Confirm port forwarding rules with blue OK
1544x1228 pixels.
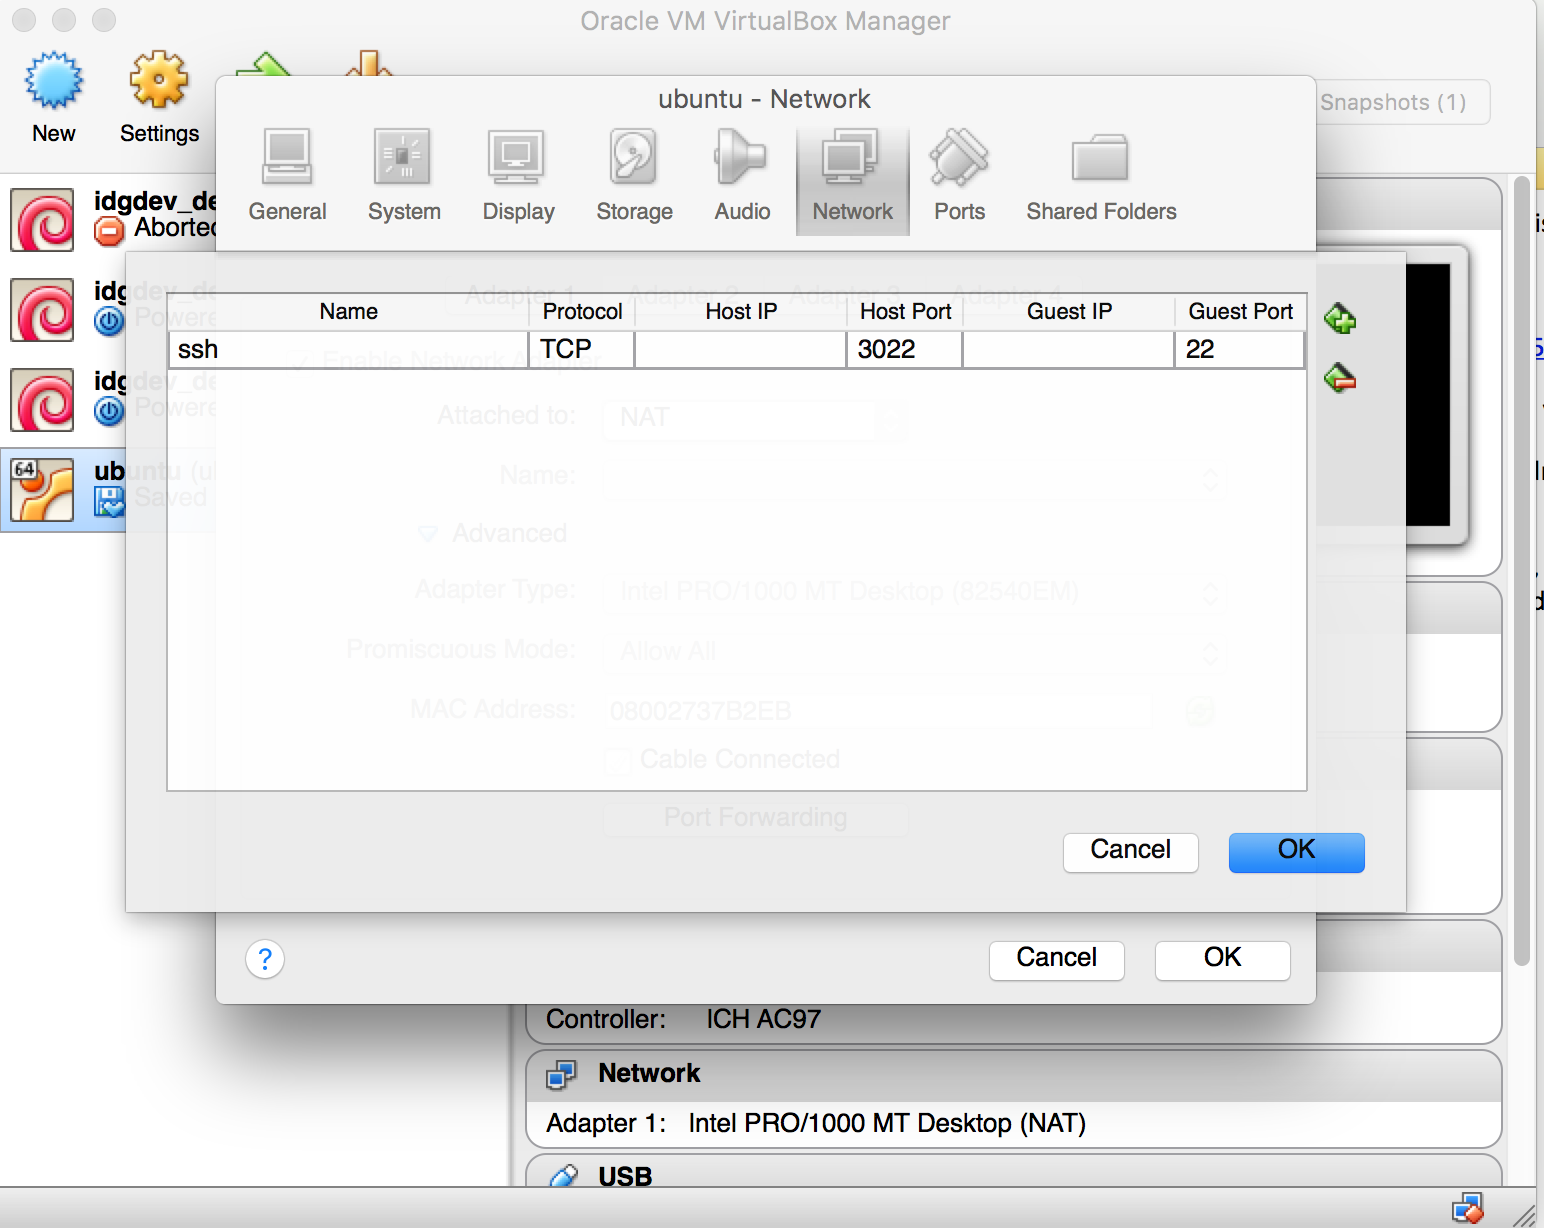click(x=1296, y=852)
